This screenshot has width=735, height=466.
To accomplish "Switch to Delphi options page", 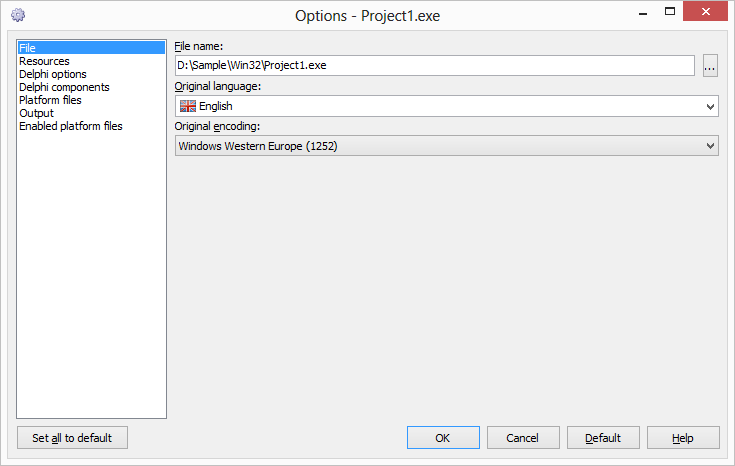I will [x=52, y=74].
